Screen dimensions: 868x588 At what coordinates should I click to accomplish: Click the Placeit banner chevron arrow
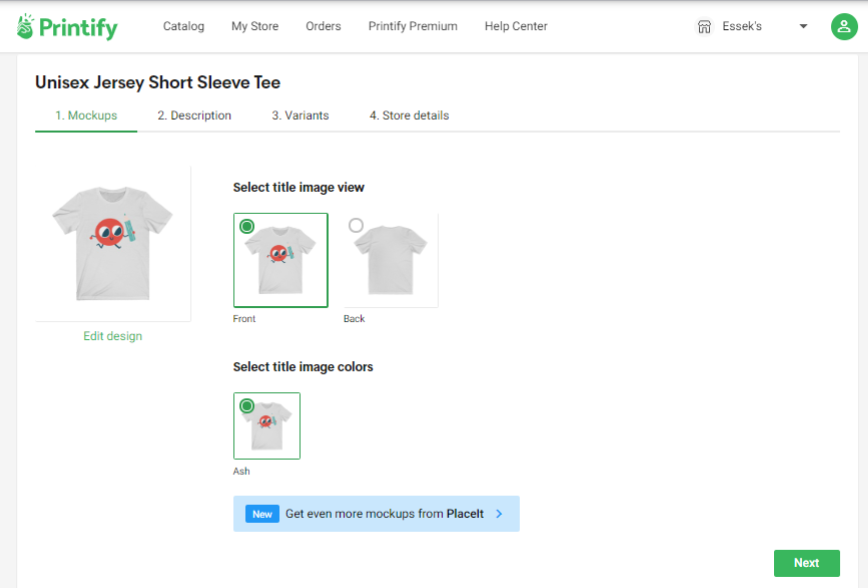tap(499, 514)
